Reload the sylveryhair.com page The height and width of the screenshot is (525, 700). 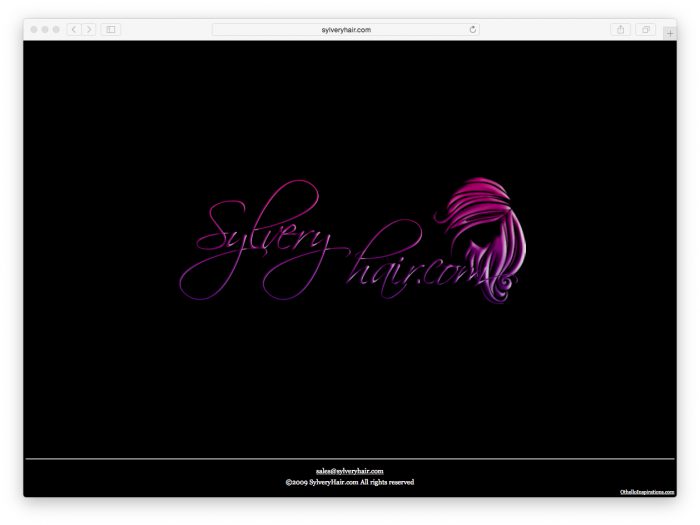[x=472, y=30]
